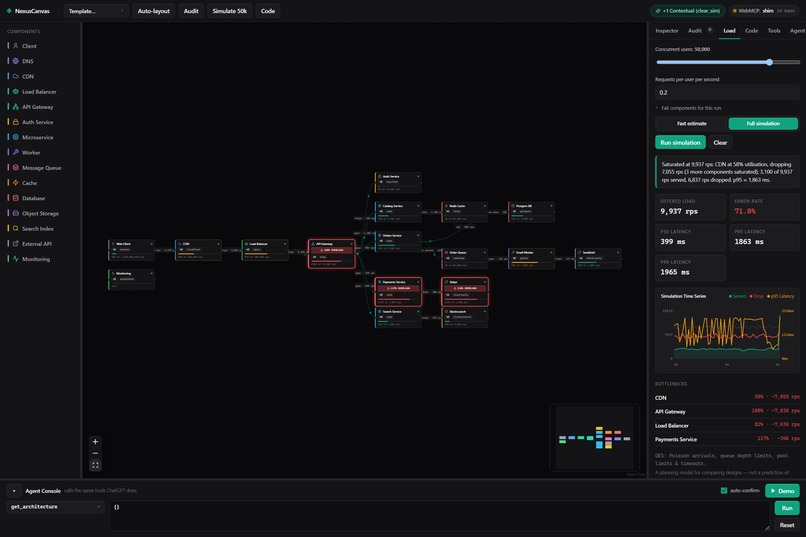
Task: Select the API Gateway node on canvas
Action: (x=332, y=254)
